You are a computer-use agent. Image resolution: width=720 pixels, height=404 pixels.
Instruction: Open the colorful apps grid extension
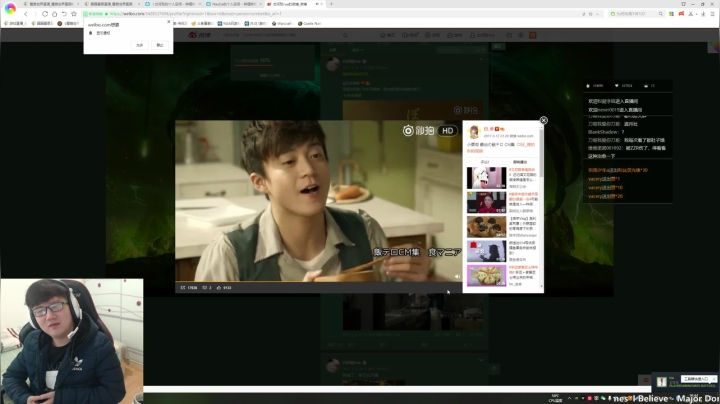click(x=671, y=14)
